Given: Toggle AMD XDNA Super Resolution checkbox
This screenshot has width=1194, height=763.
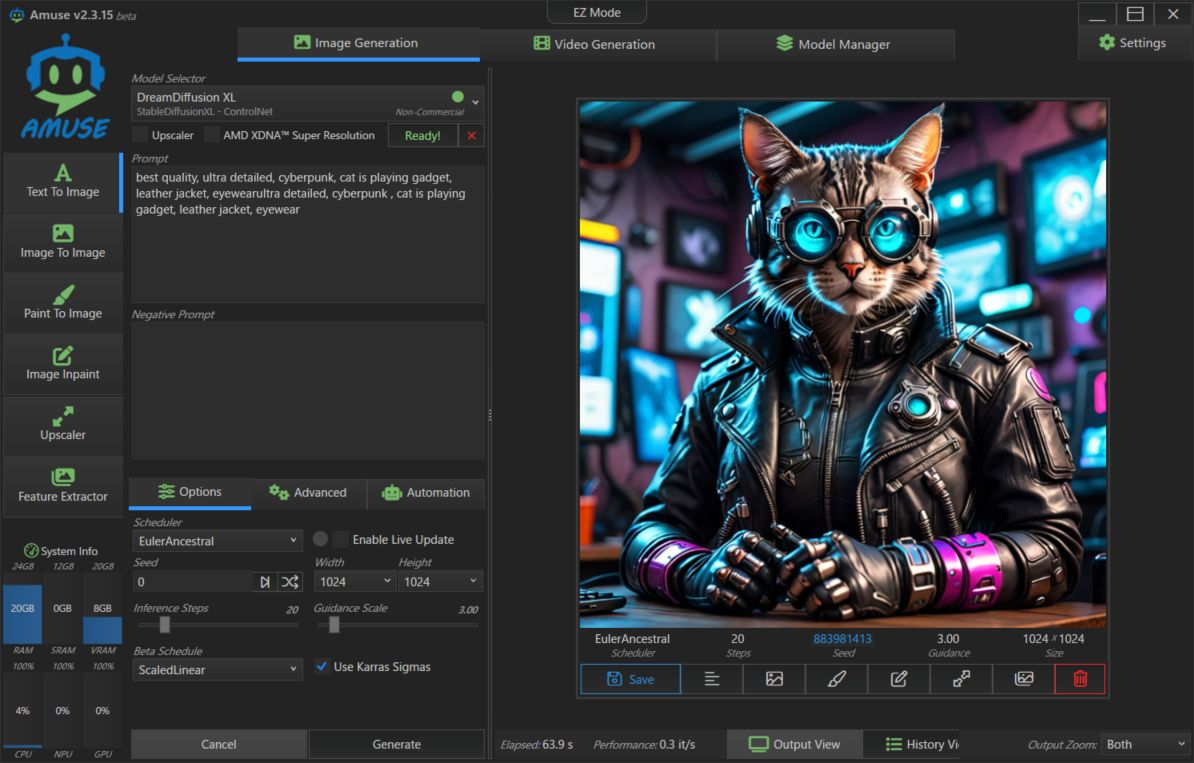Looking at the screenshot, I should click(212, 135).
